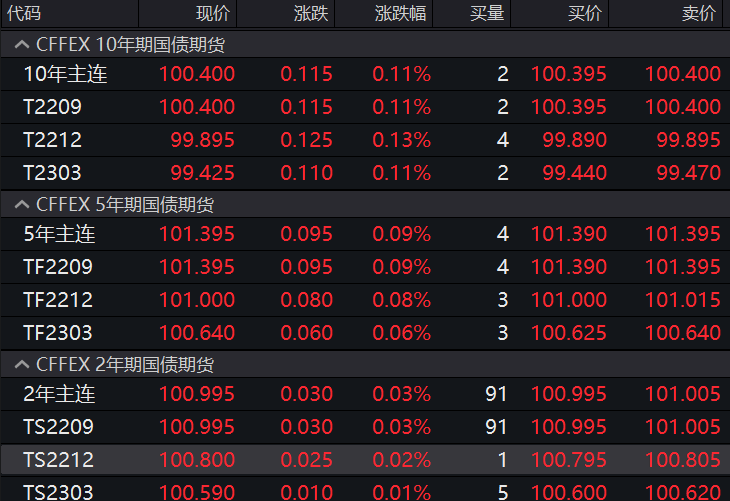Click the 买量 column header

487,14
